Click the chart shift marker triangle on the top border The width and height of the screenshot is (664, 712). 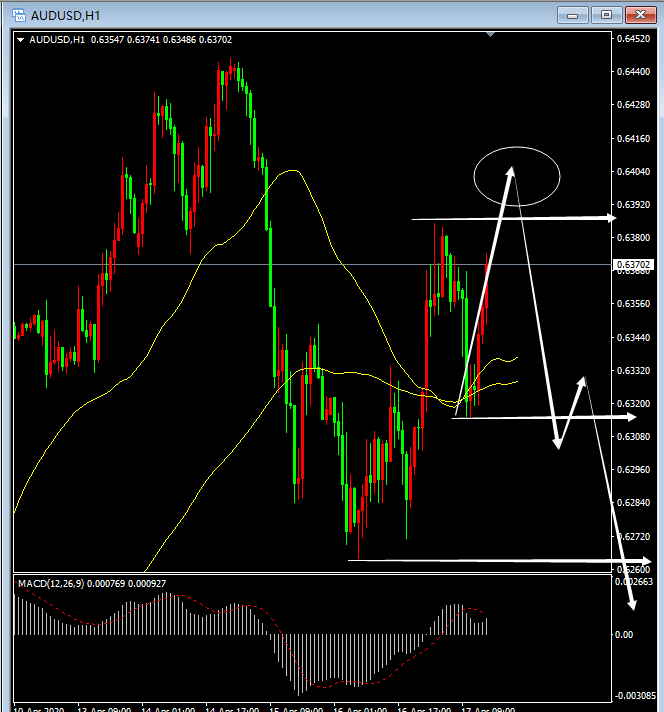click(x=490, y=35)
